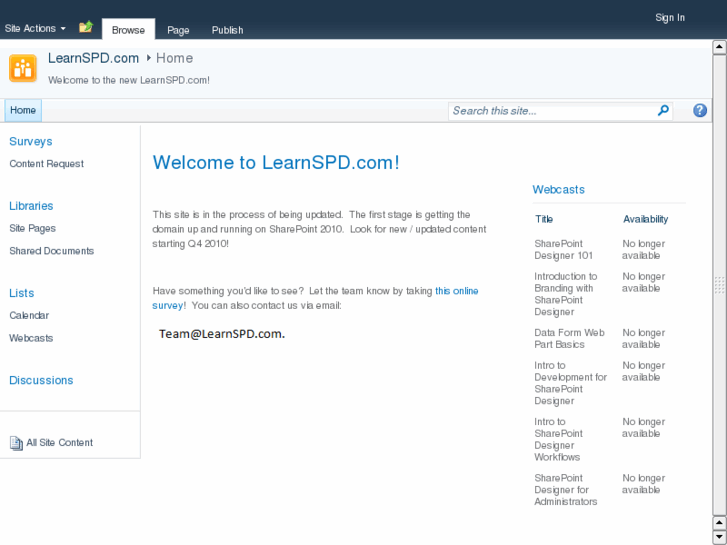
Task: Click the Availability column header
Action: (x=645, y=219)
